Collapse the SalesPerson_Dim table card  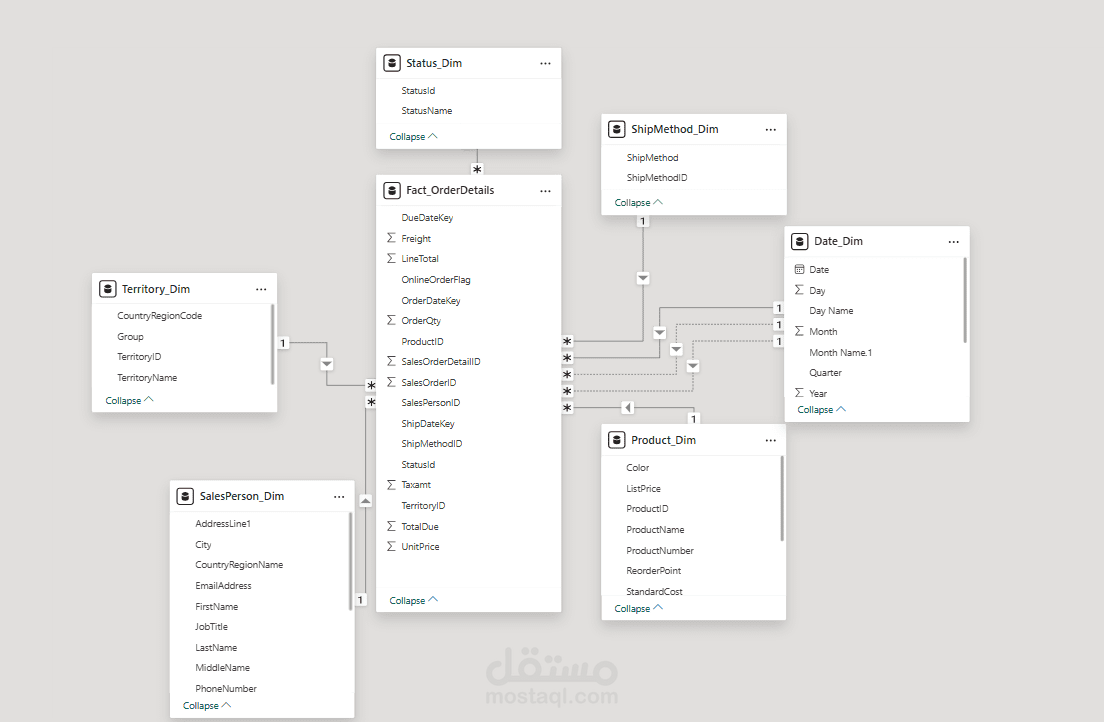point(207,706)
